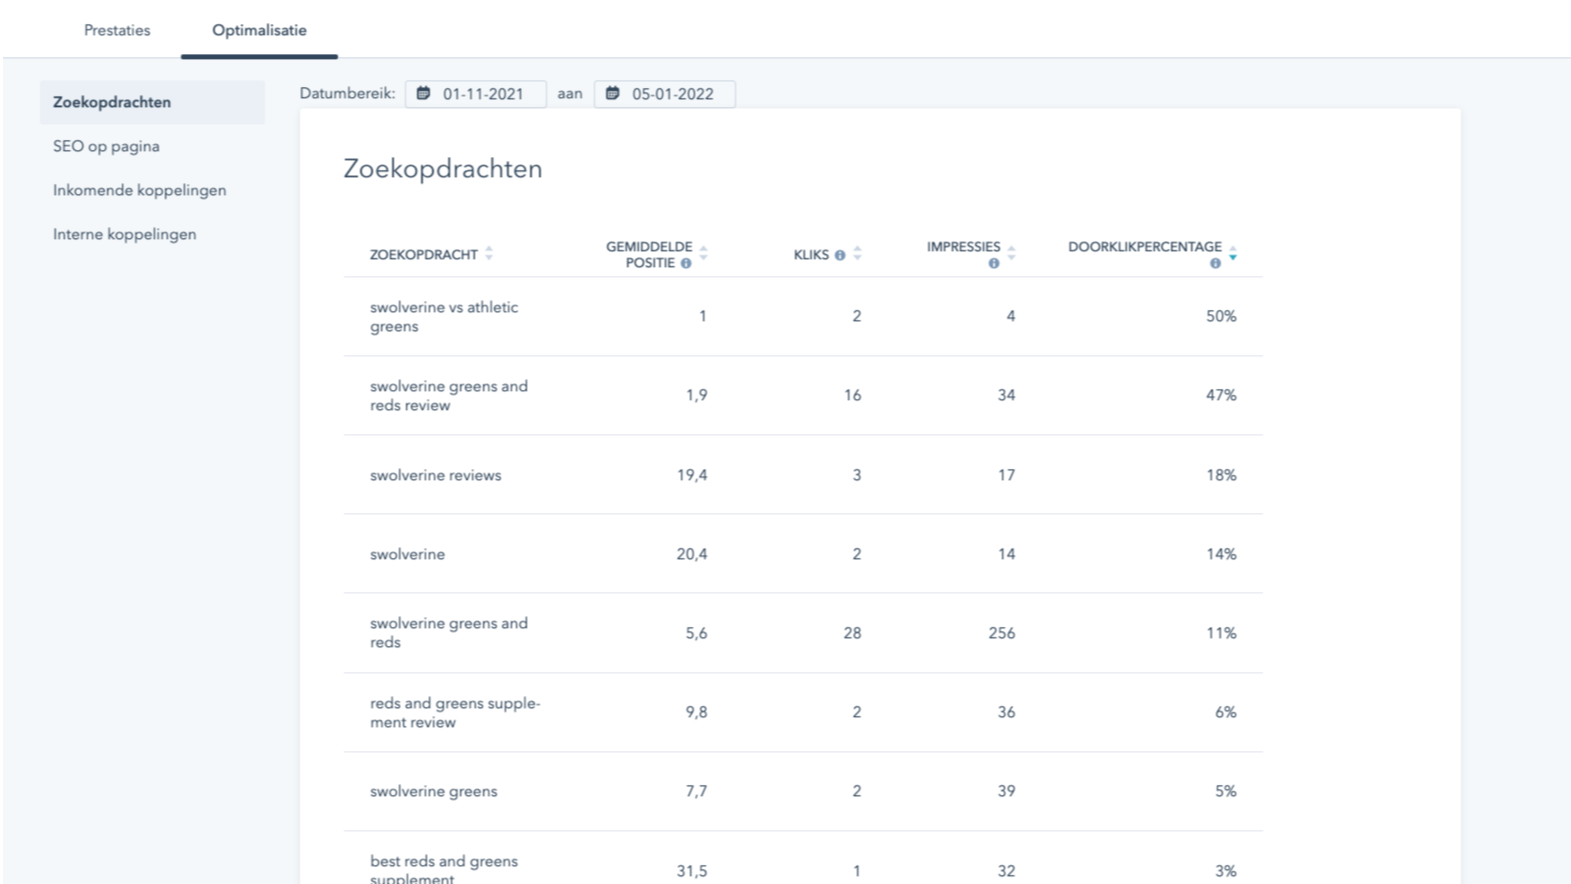Show info tooltip for Gemiddelde Positie
Screen dimensions: 1571x884
point(686,263)
